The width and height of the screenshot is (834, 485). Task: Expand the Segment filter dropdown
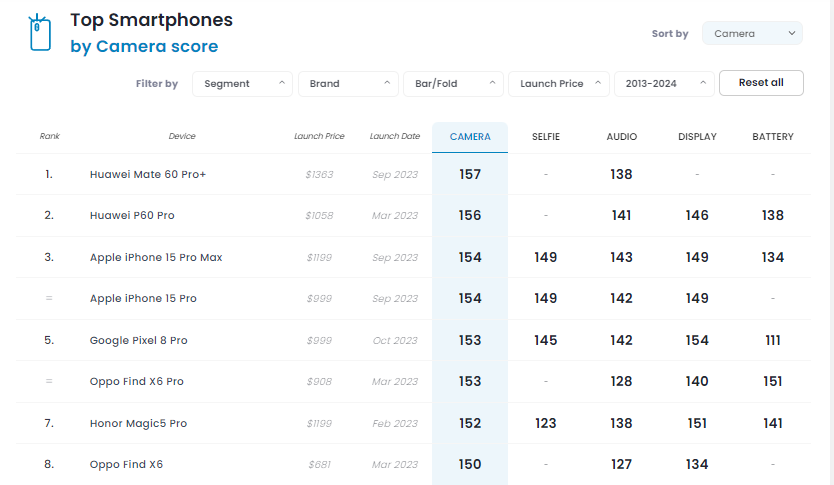point(243,83)
